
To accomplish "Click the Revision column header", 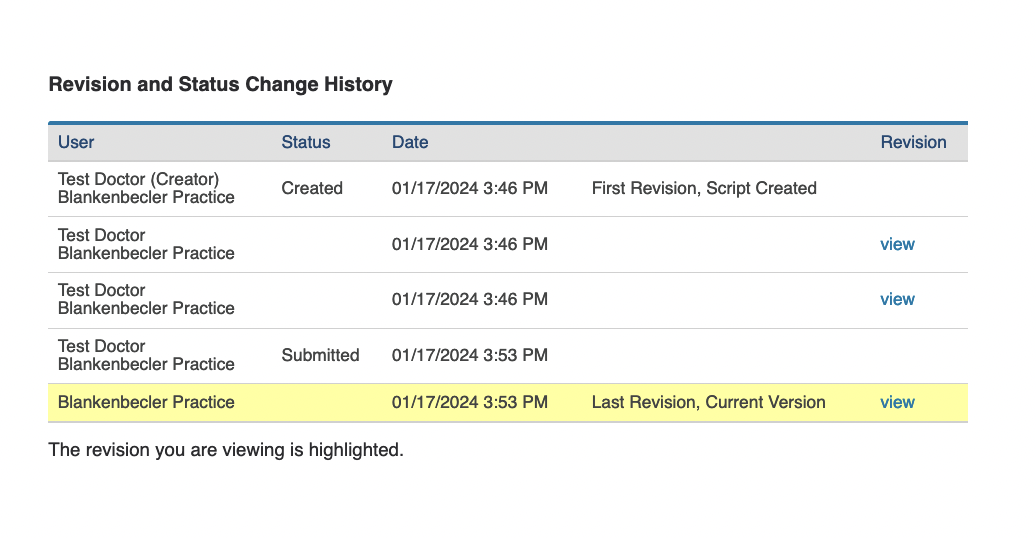I will (x=913, y=142).
